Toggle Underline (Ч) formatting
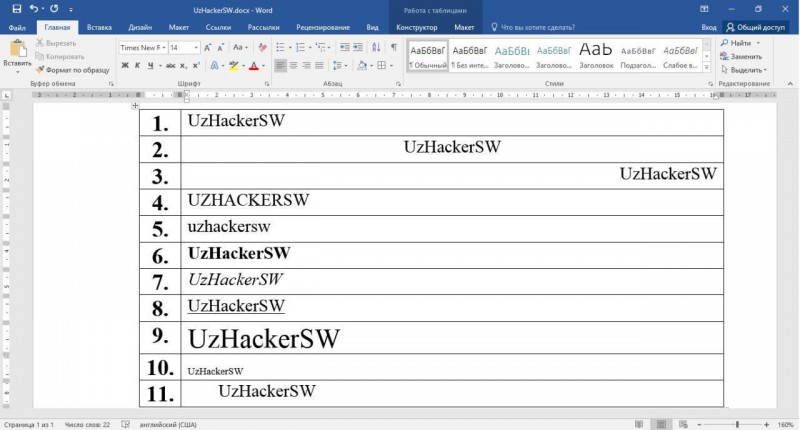This screenshot has width=800, height=430. pyautogui.click(x=151, y=65)
